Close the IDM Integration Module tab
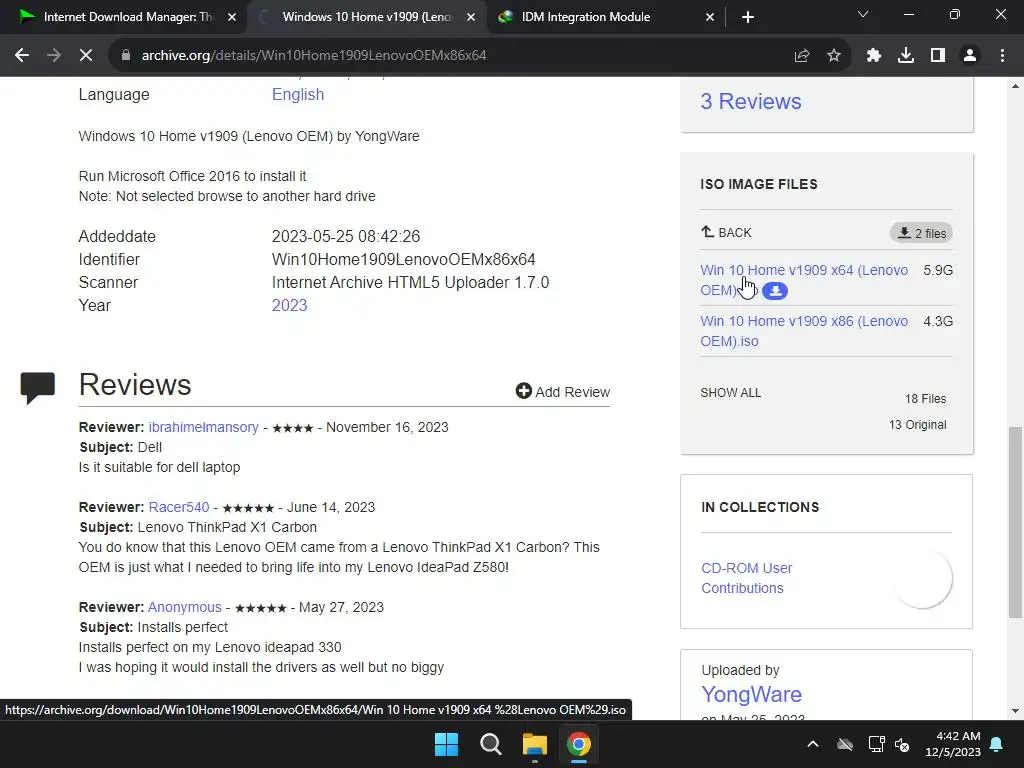This screenshot has width=1024, height=768. click(x=710, y=17)
